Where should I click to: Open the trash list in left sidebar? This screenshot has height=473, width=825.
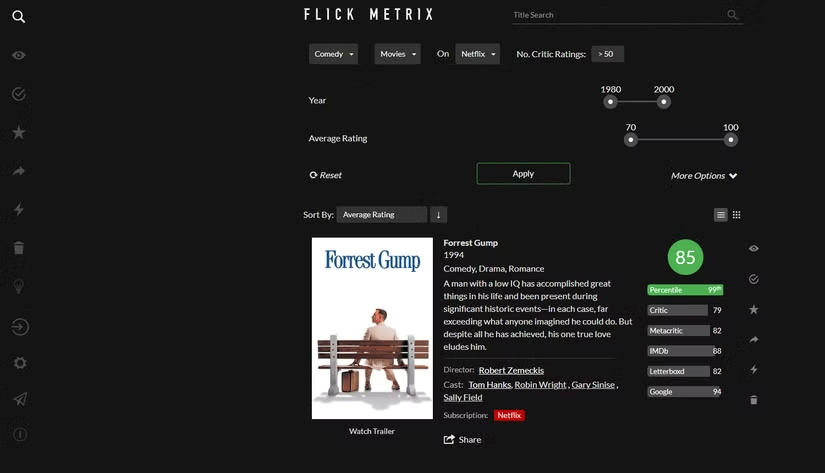coord(19,248)
